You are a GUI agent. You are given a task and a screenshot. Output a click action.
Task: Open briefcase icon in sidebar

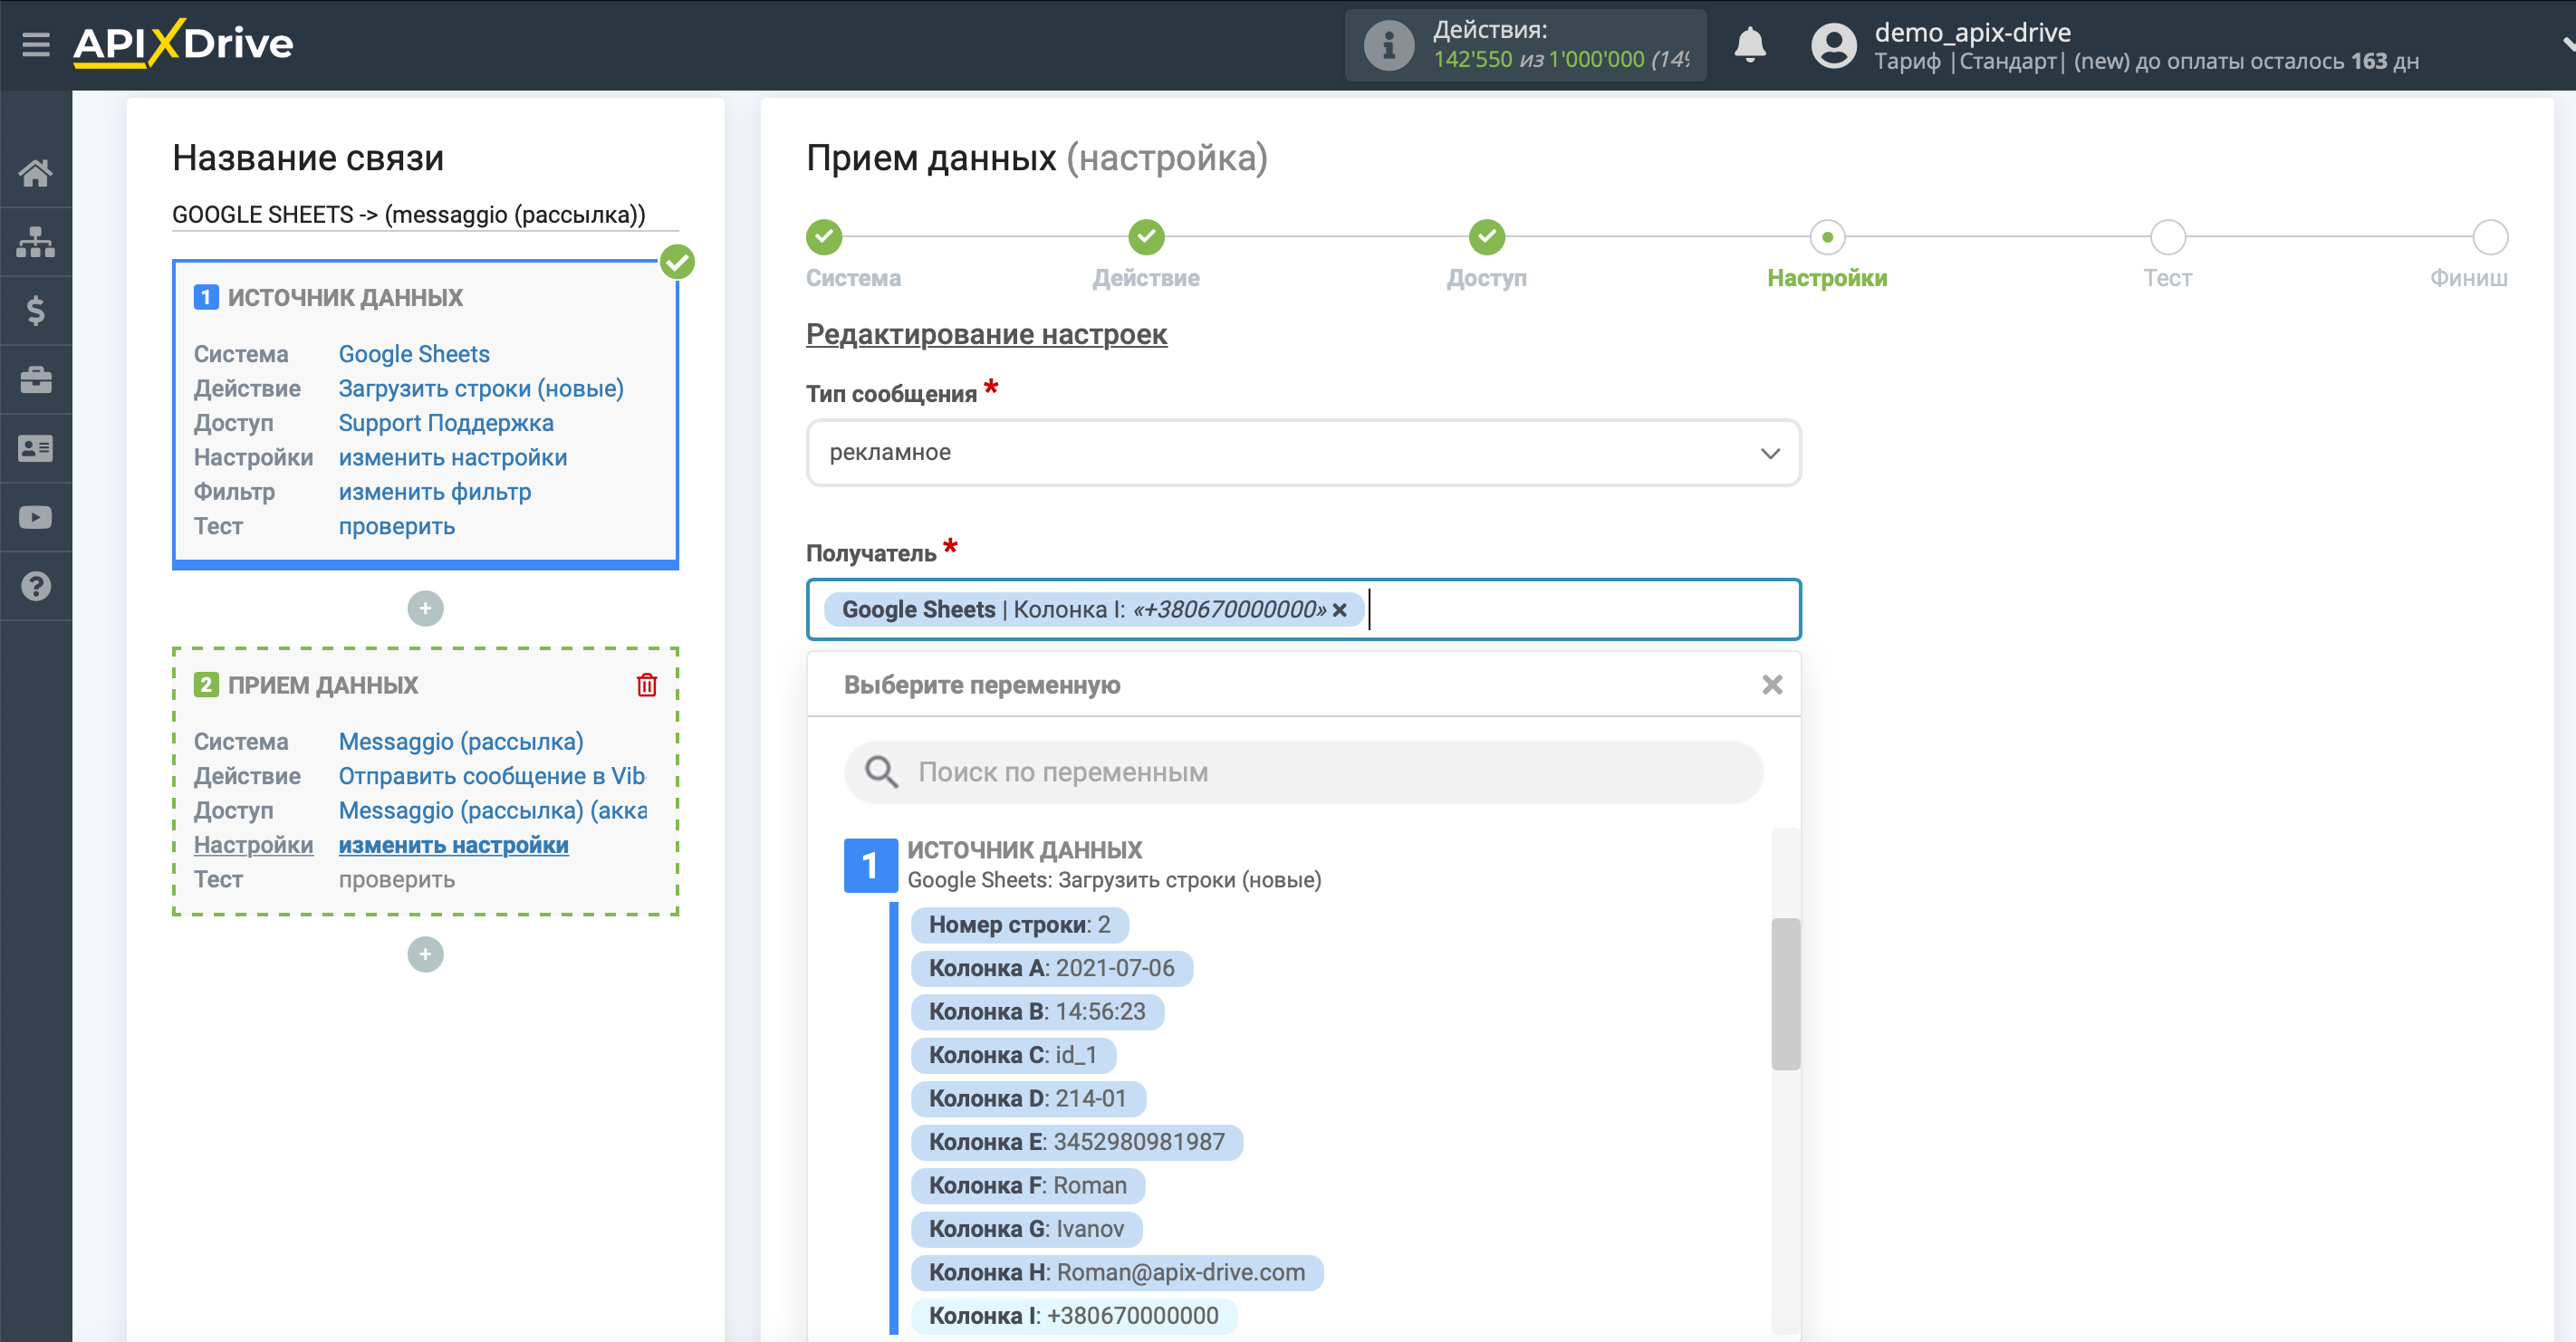click(x=36, y=380)
